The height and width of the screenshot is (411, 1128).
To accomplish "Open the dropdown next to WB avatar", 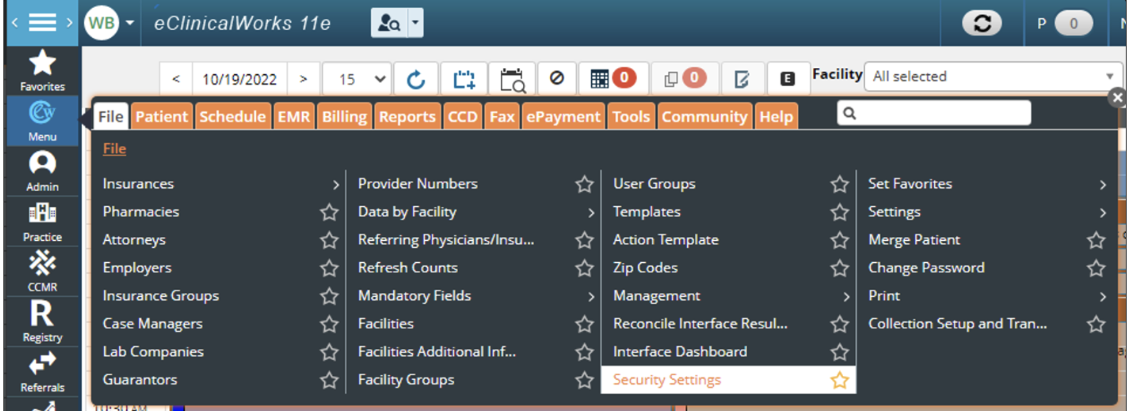I will [x=129, y=22].
